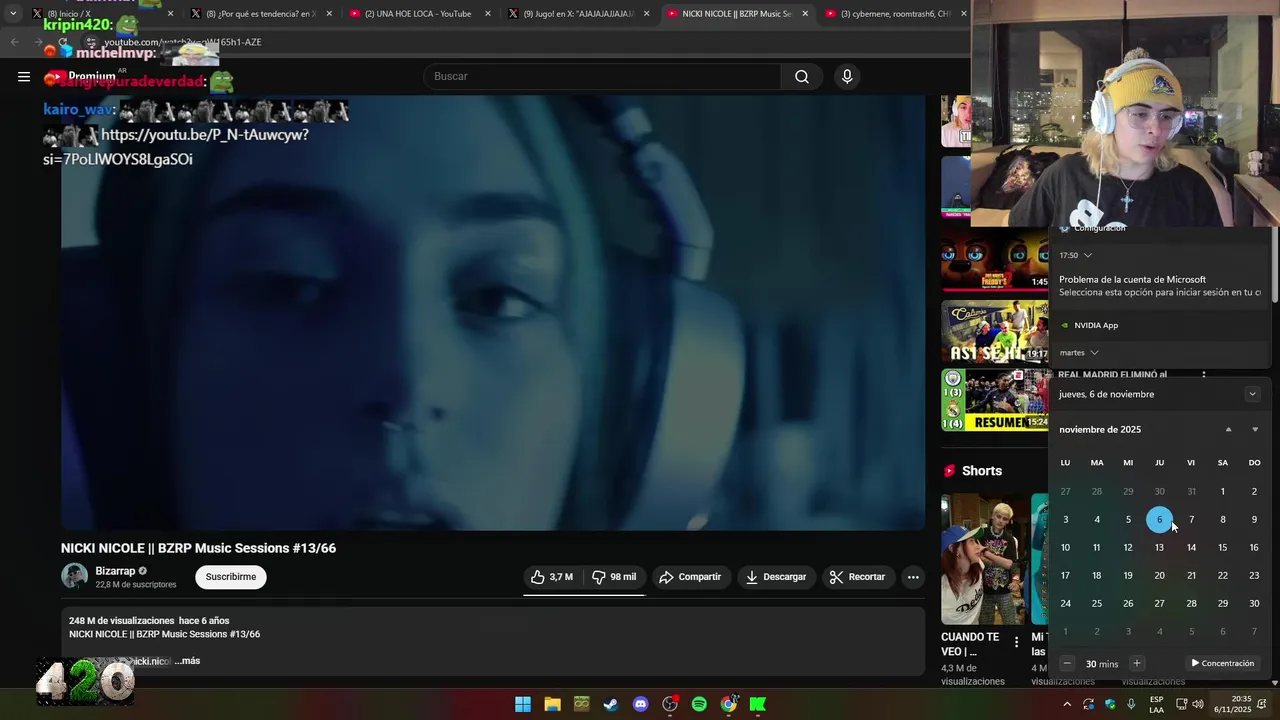Go to the previous month in calendar
This screenshot has height=720, width=1280.
coord(1229,430)
